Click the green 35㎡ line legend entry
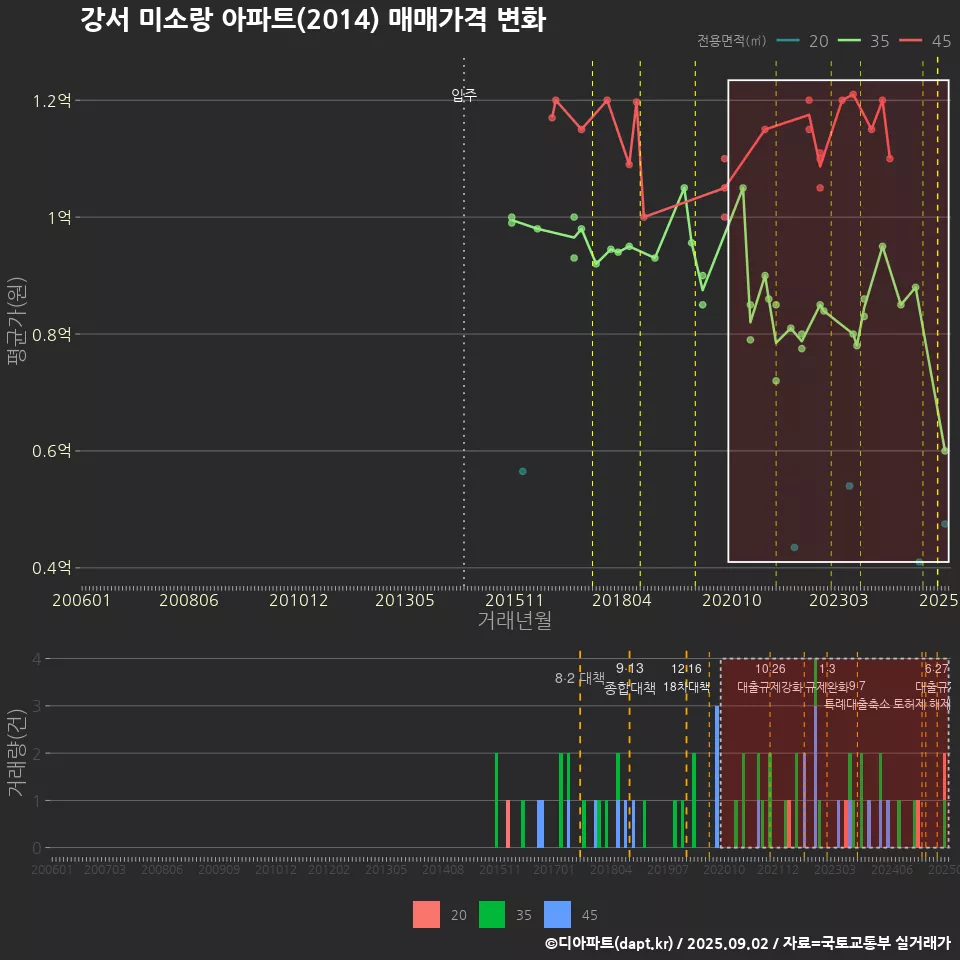 pyautogui.click(x=863, y=41)
